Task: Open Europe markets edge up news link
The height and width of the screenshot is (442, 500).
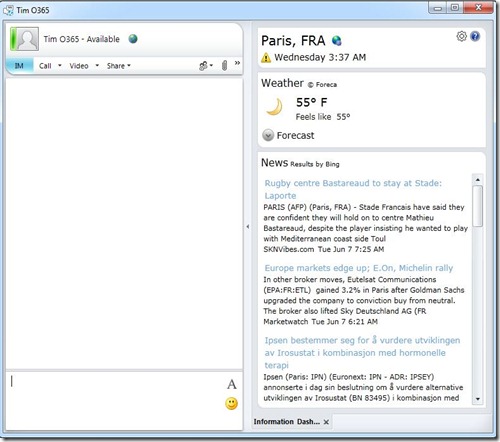Action: pyautogui.click(x=359, y=268)
